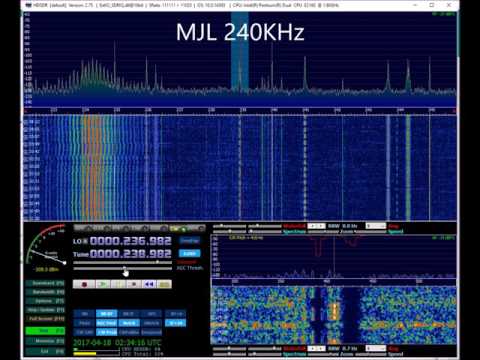Click the date and UTC time text
This screenshot has width=480, height=360.
tap(117, 343)
